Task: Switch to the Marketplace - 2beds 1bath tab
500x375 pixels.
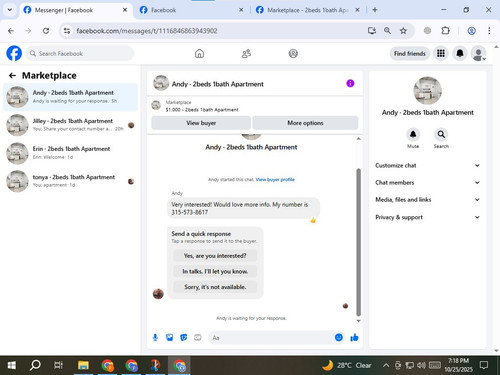Action: click(308, 10)
